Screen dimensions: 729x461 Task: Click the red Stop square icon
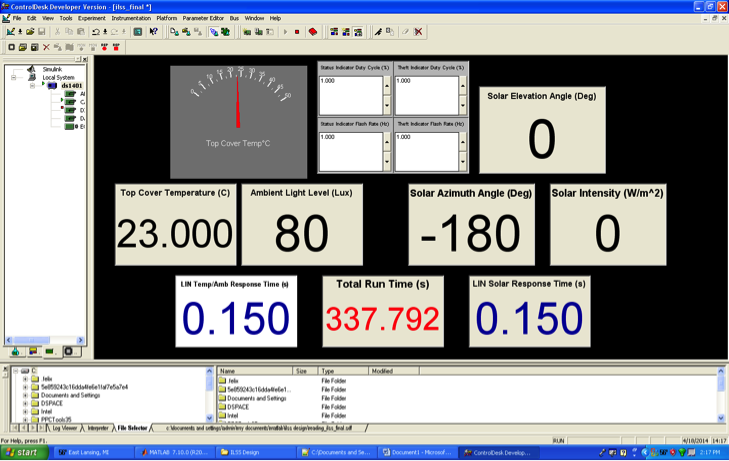pyautogui.click(x=297, y=32)
